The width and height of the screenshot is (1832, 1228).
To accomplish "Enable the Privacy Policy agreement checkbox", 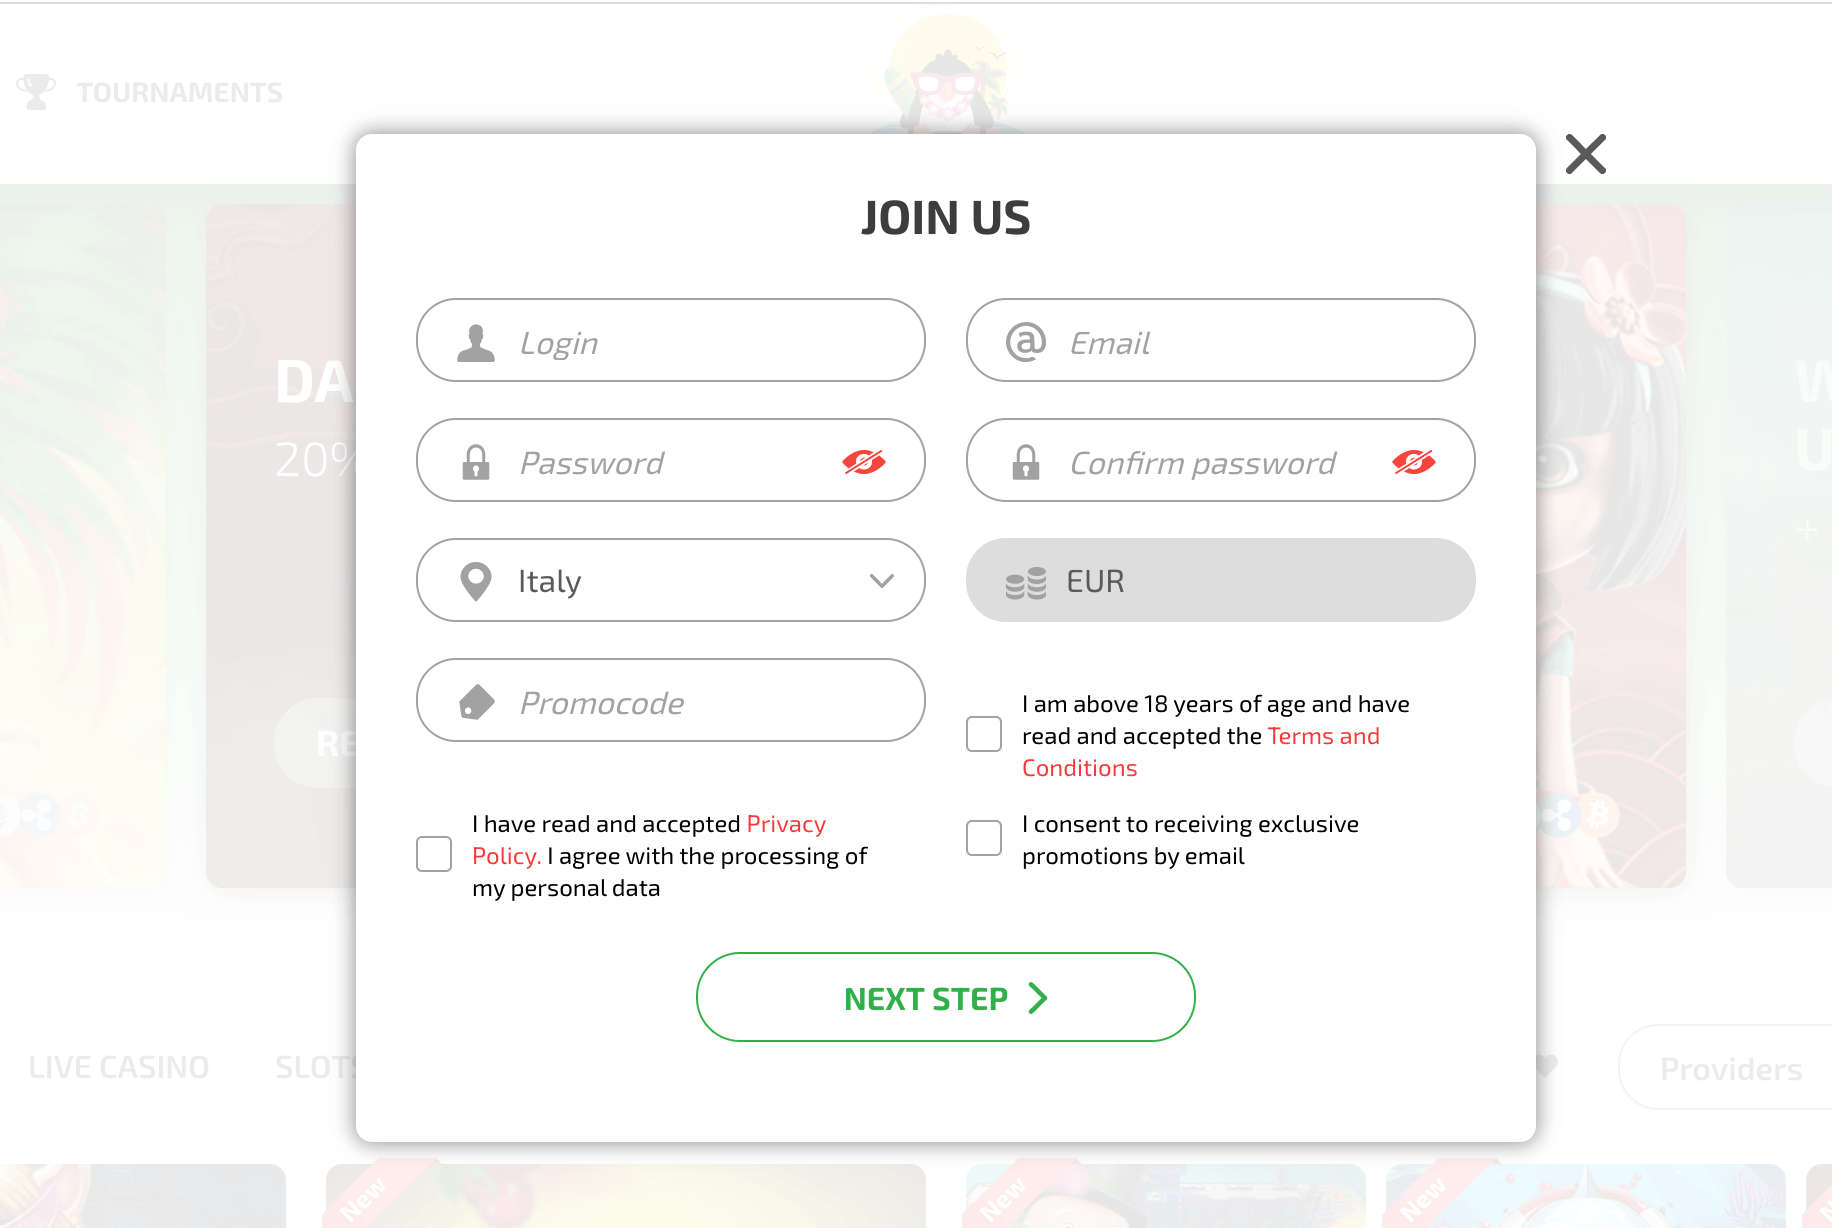I will click(433, 854).
